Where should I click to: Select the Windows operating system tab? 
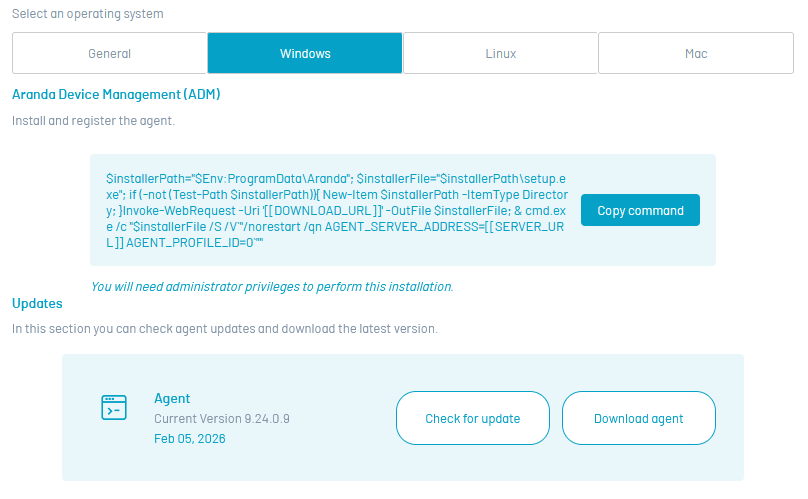click(x=305, y=53)
